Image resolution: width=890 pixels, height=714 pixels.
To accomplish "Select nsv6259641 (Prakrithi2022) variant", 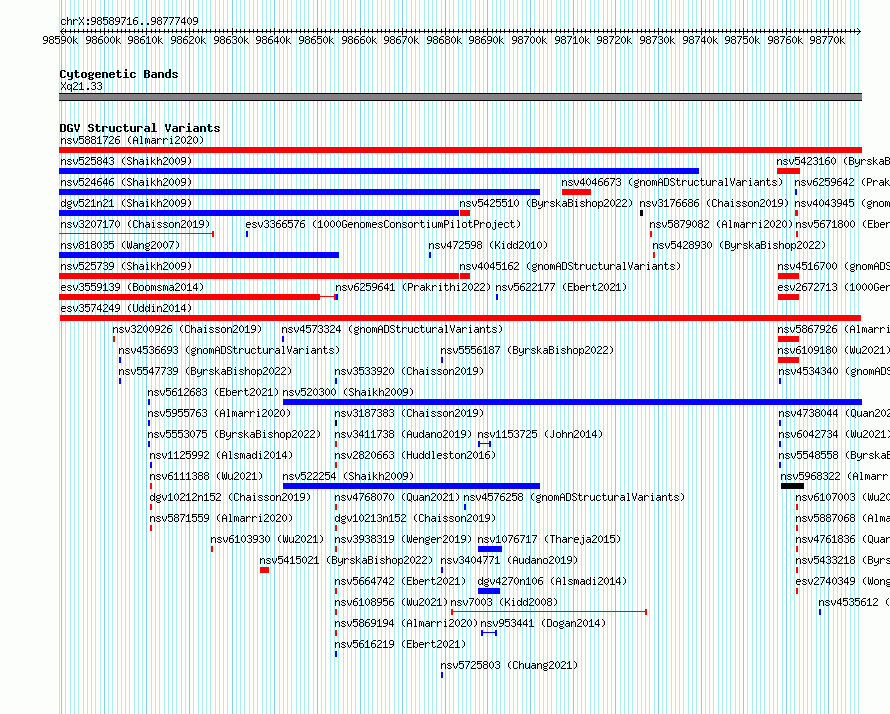I will pyautogui.click(x=413, y=287).
